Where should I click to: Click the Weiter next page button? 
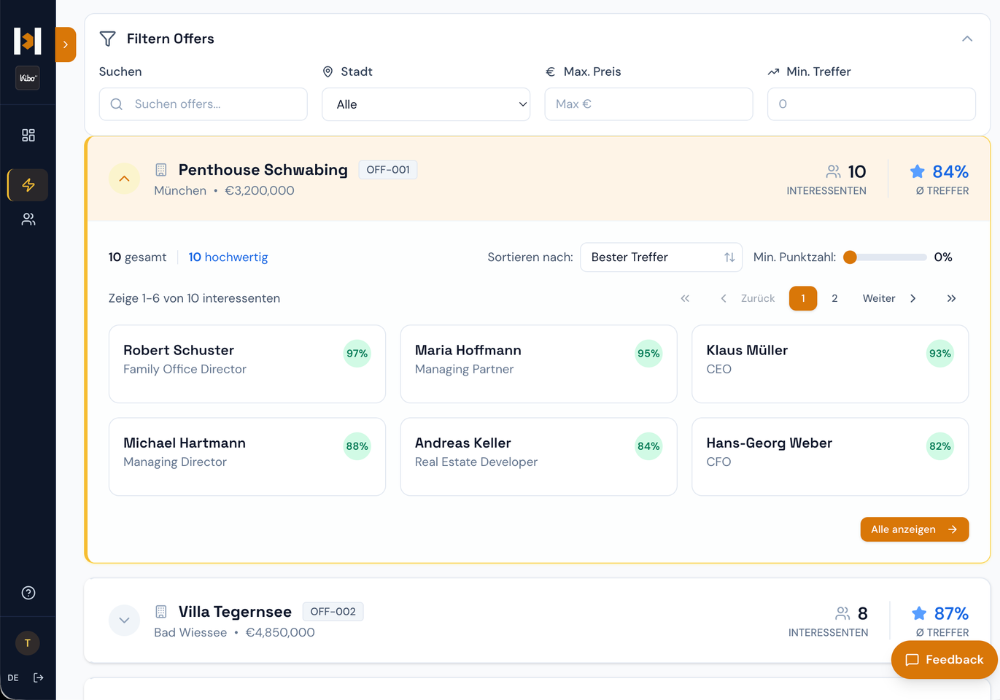point(889,298)
